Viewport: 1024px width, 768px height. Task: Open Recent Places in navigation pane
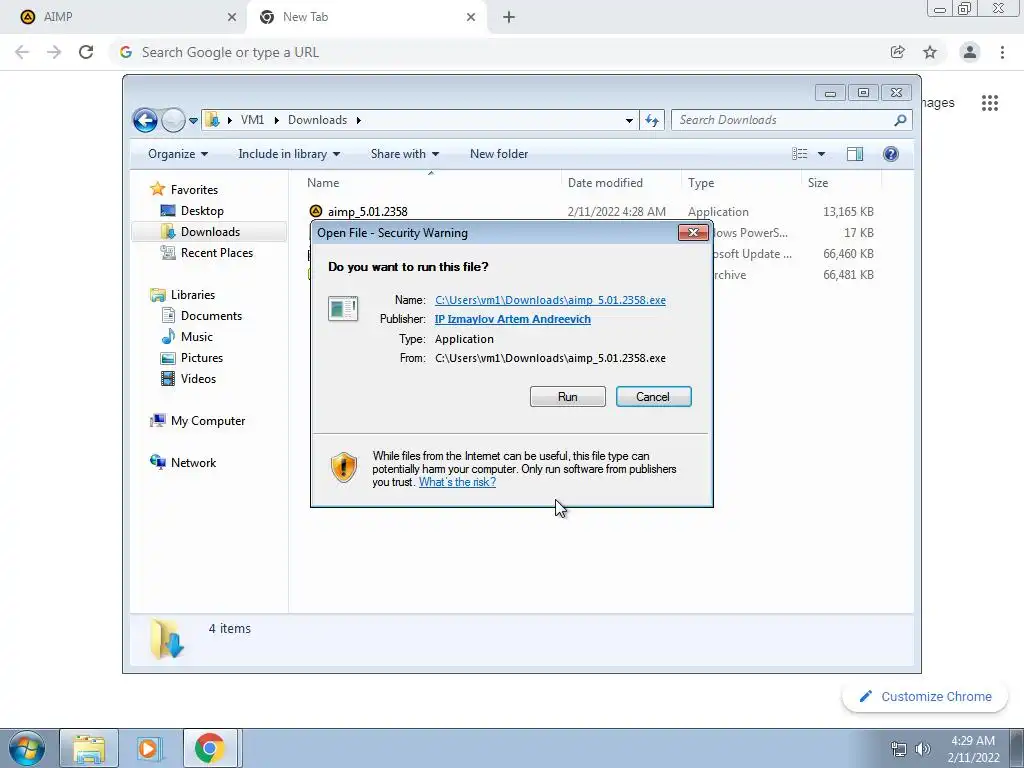[x=217, y=253]
